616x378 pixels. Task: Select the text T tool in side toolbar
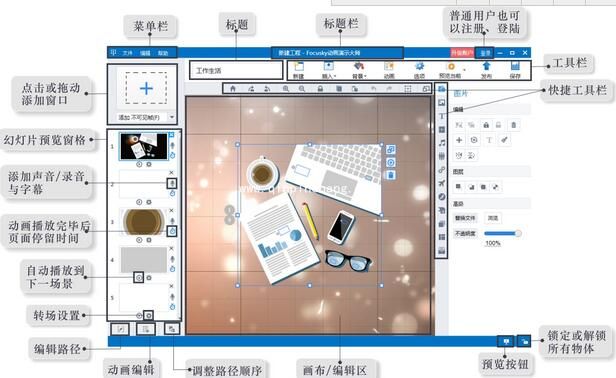(x=442, y=116)
